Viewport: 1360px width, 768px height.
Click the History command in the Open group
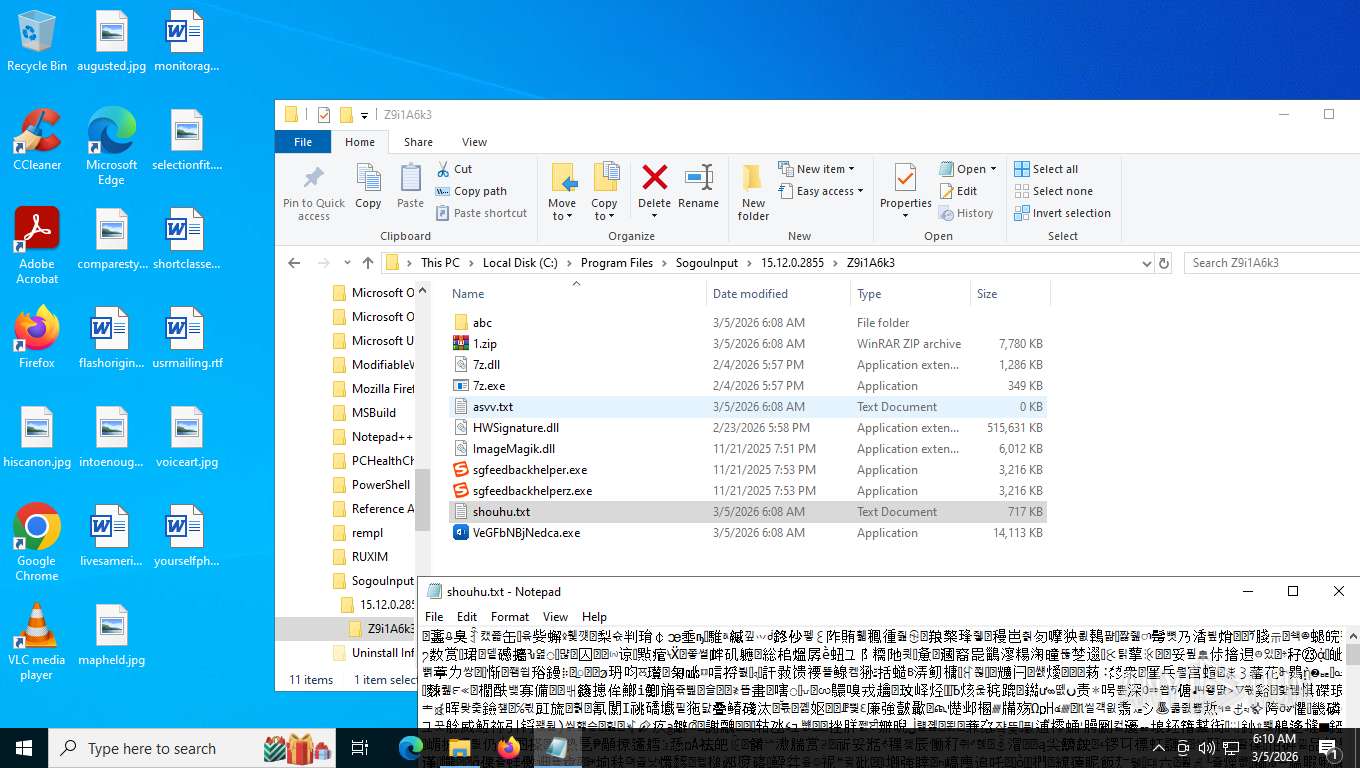(x=966, y=213)
